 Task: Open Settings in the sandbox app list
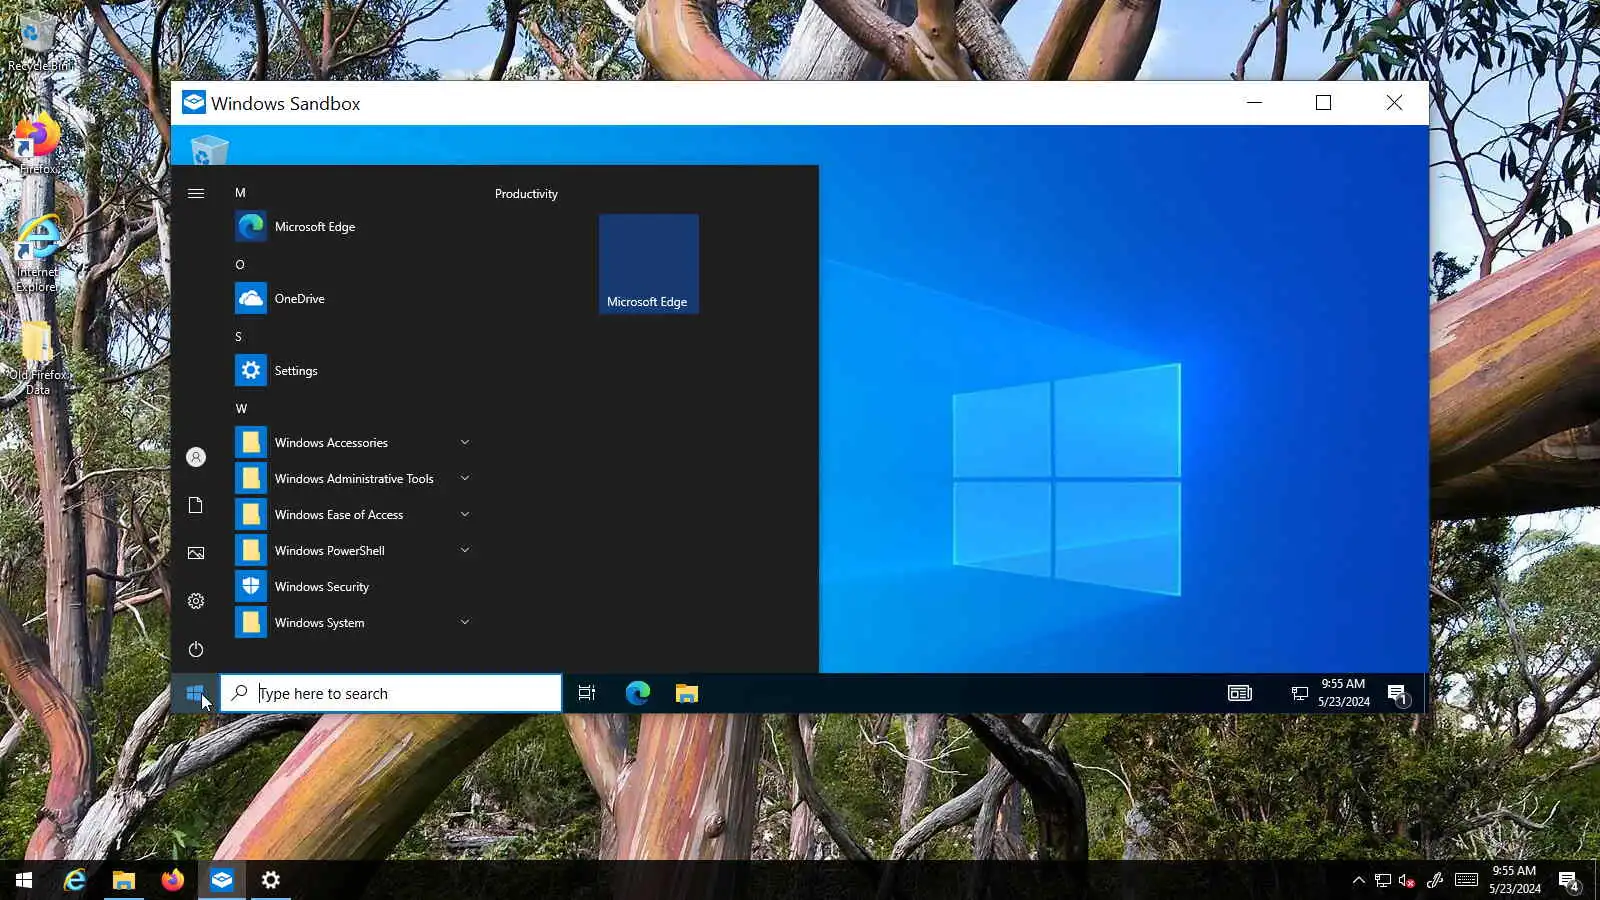point(352,371)
